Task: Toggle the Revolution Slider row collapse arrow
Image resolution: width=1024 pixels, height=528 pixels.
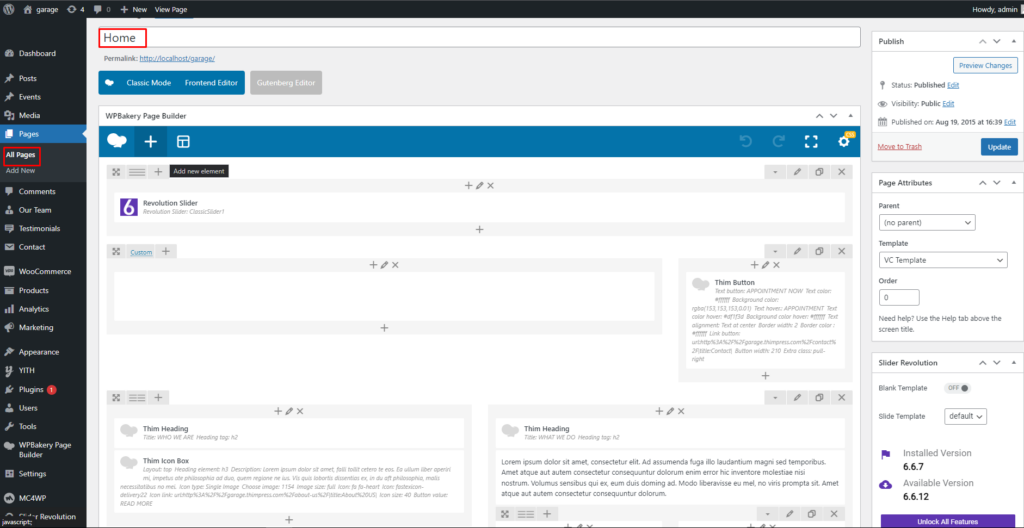Action: (x=775, y=172)
